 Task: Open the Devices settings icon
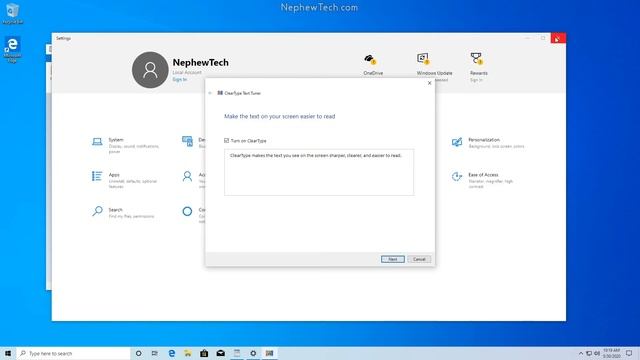point(187,141)
